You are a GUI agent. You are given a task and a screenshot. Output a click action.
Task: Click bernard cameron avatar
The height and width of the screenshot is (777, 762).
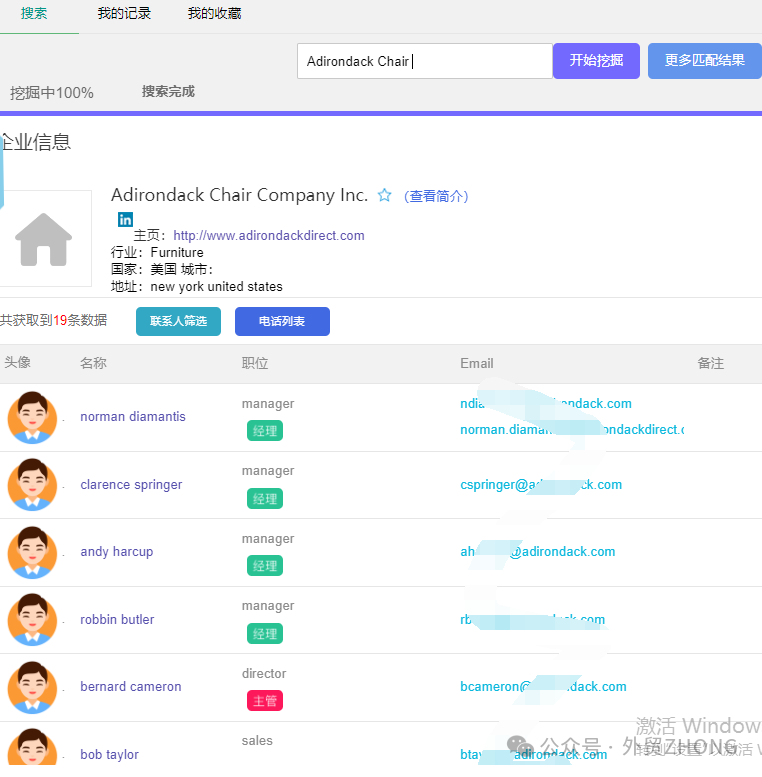(32, 687)
